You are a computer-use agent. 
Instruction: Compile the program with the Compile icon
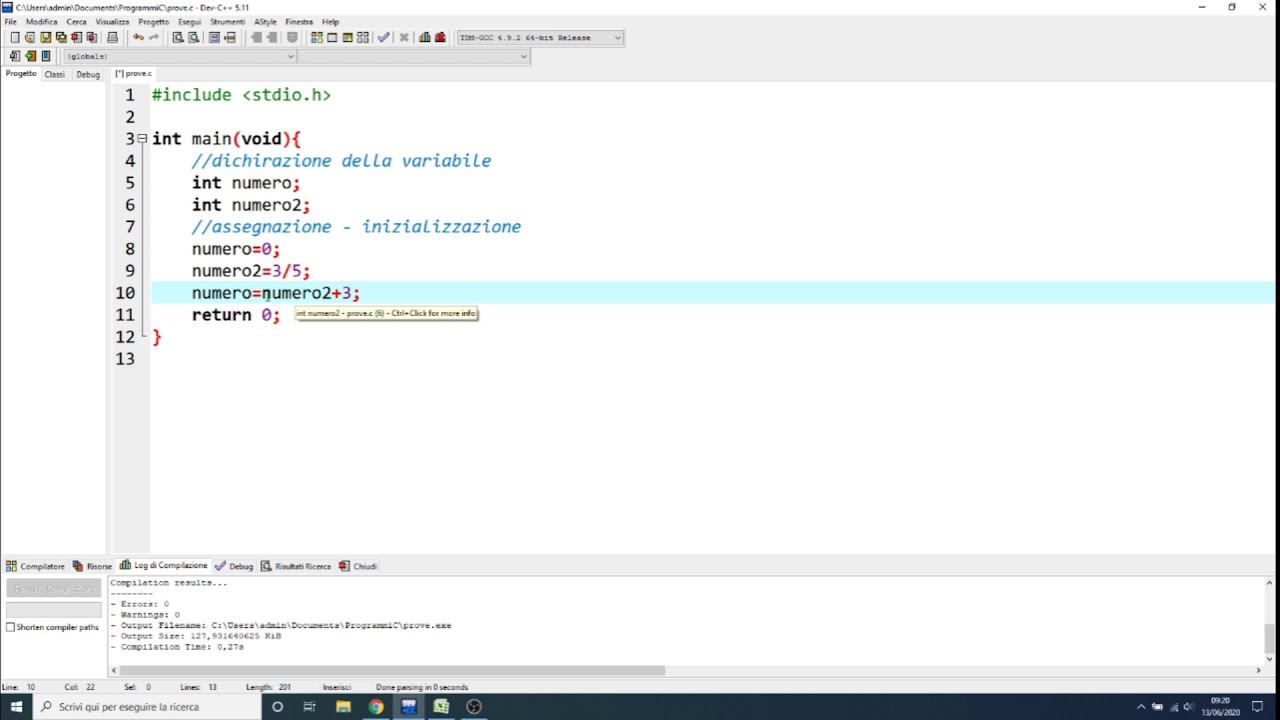pyautogui.click(x=317, y=38)
